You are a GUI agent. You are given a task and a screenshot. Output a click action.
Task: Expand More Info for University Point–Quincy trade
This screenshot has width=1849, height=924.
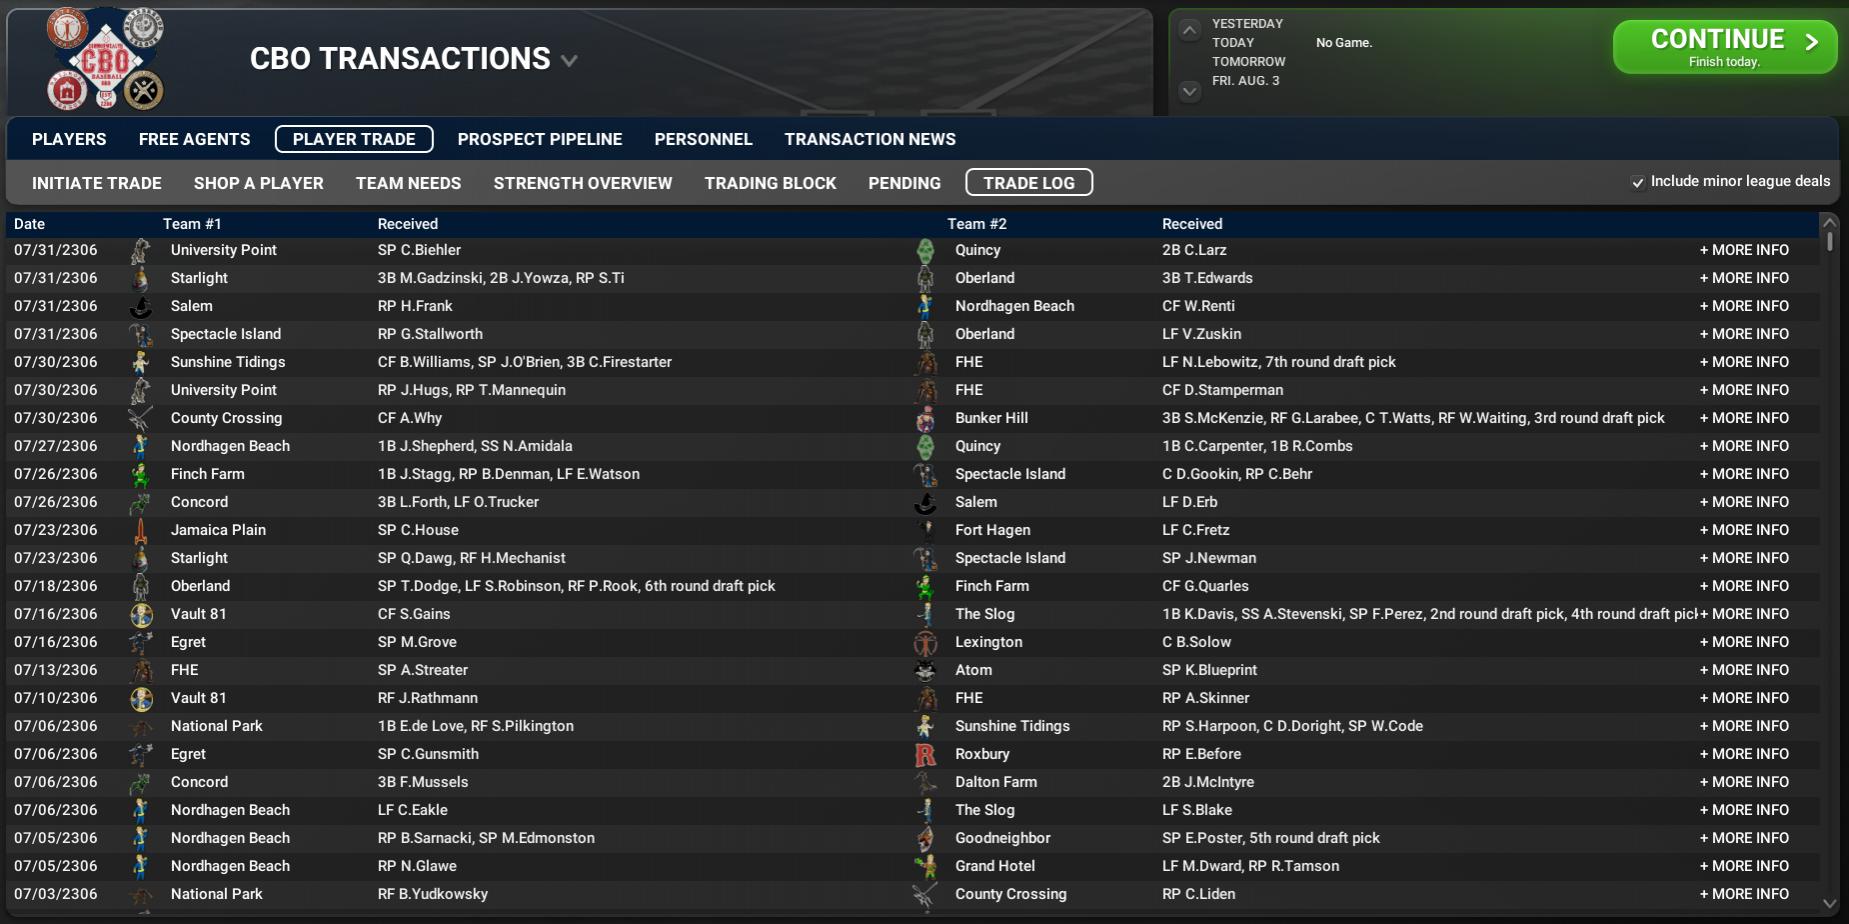(1744, 251)
